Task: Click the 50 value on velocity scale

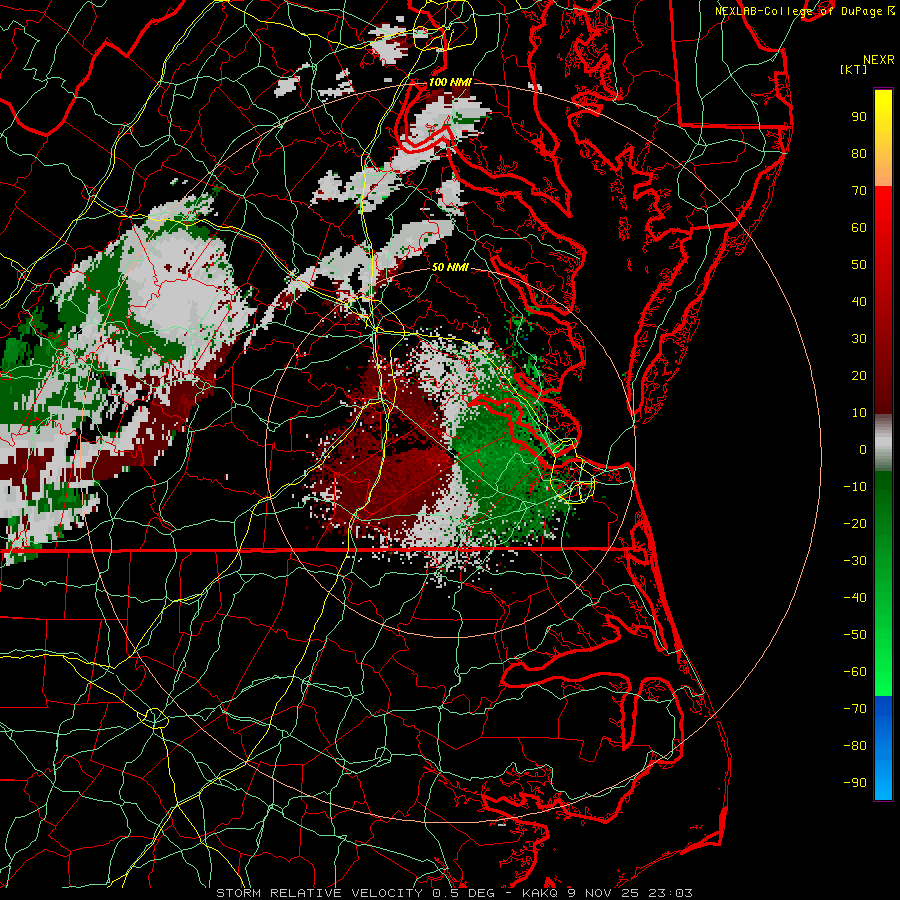Action: click(859, 265)
